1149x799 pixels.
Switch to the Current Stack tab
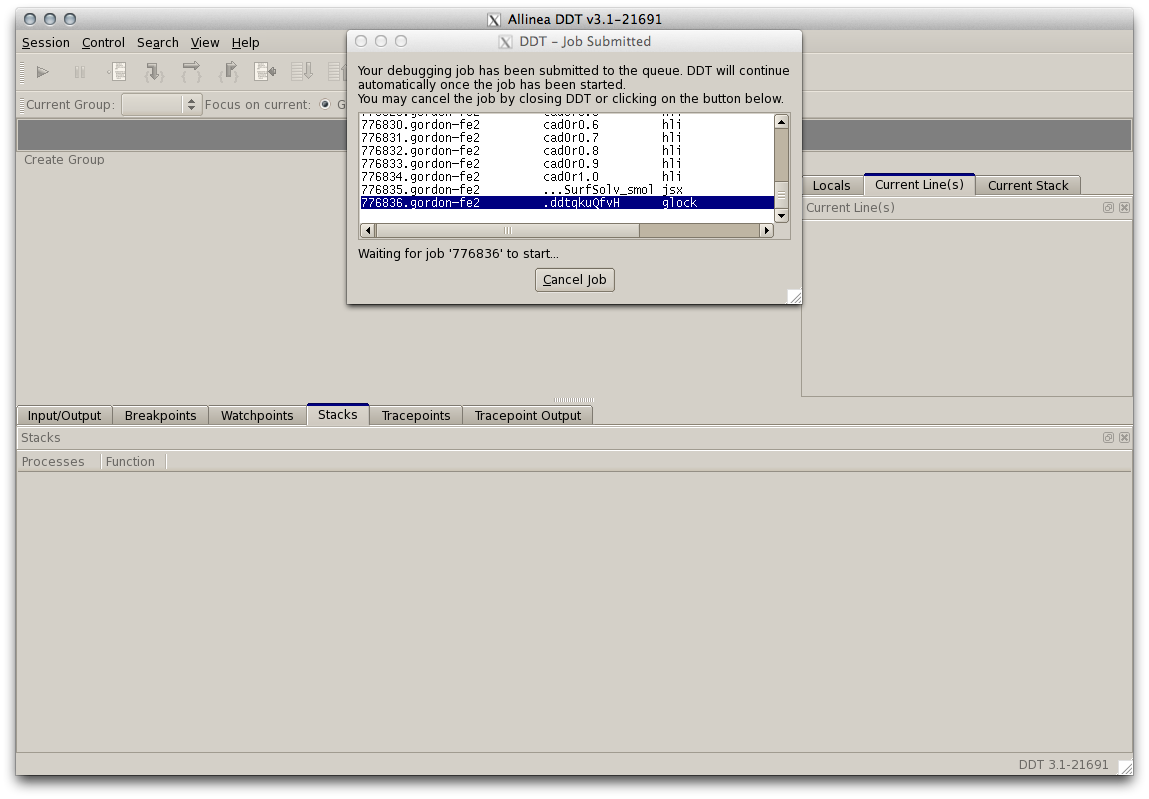pos(1028,185)
